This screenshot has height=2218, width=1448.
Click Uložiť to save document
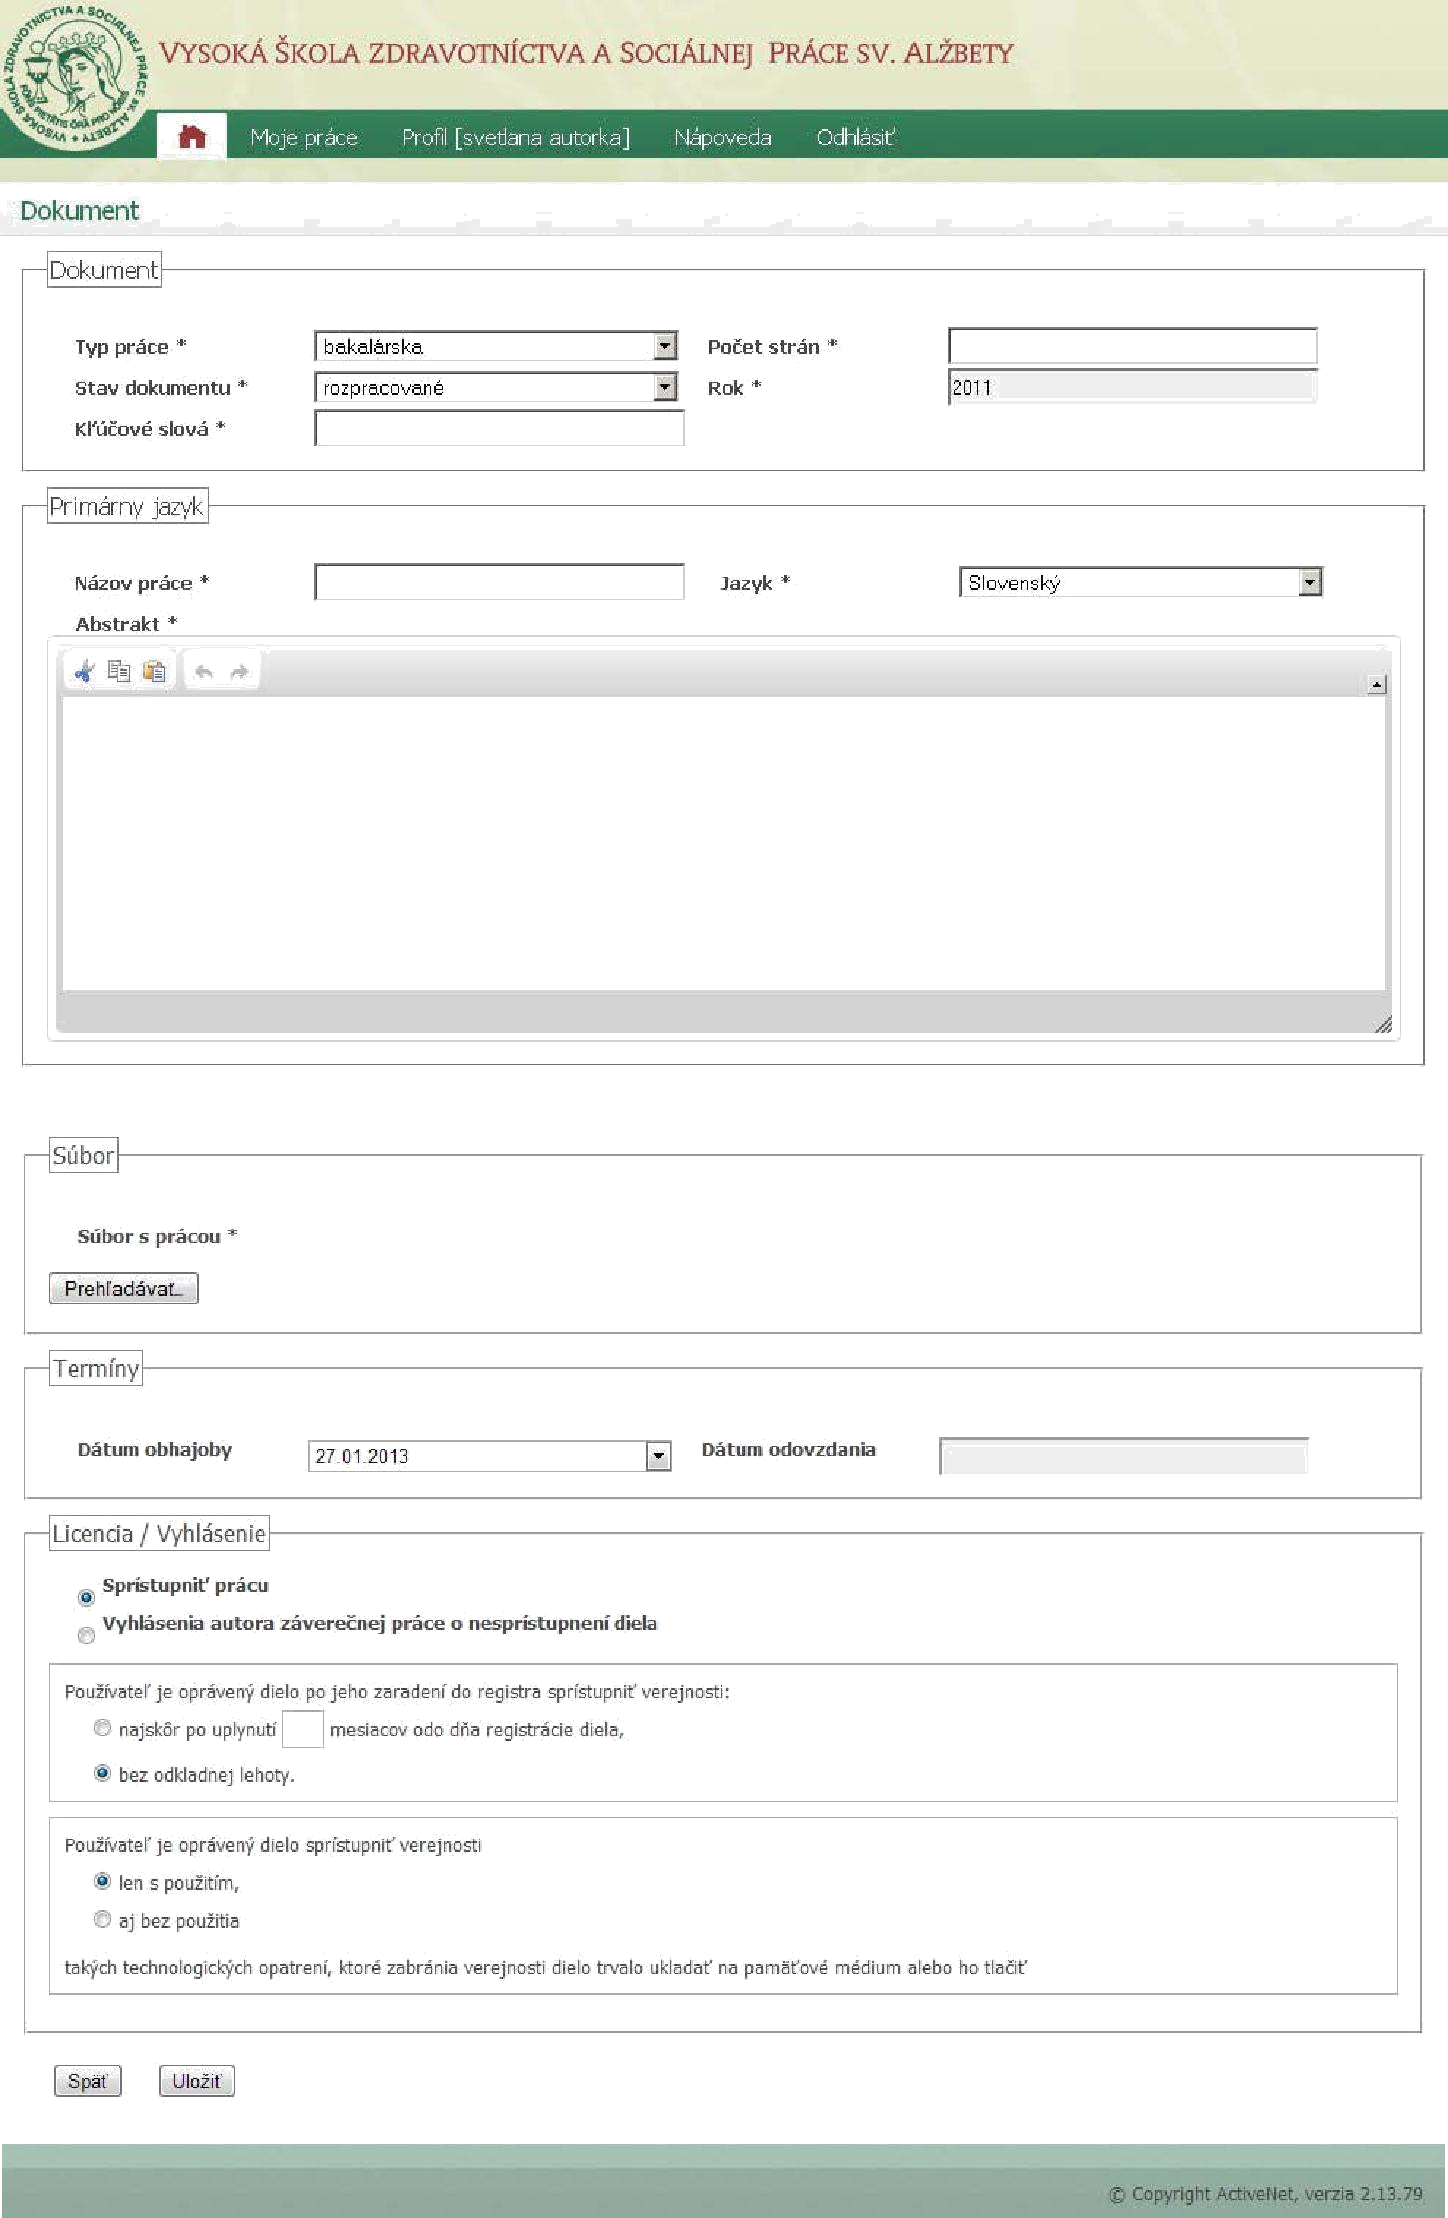pos(196,2081)
